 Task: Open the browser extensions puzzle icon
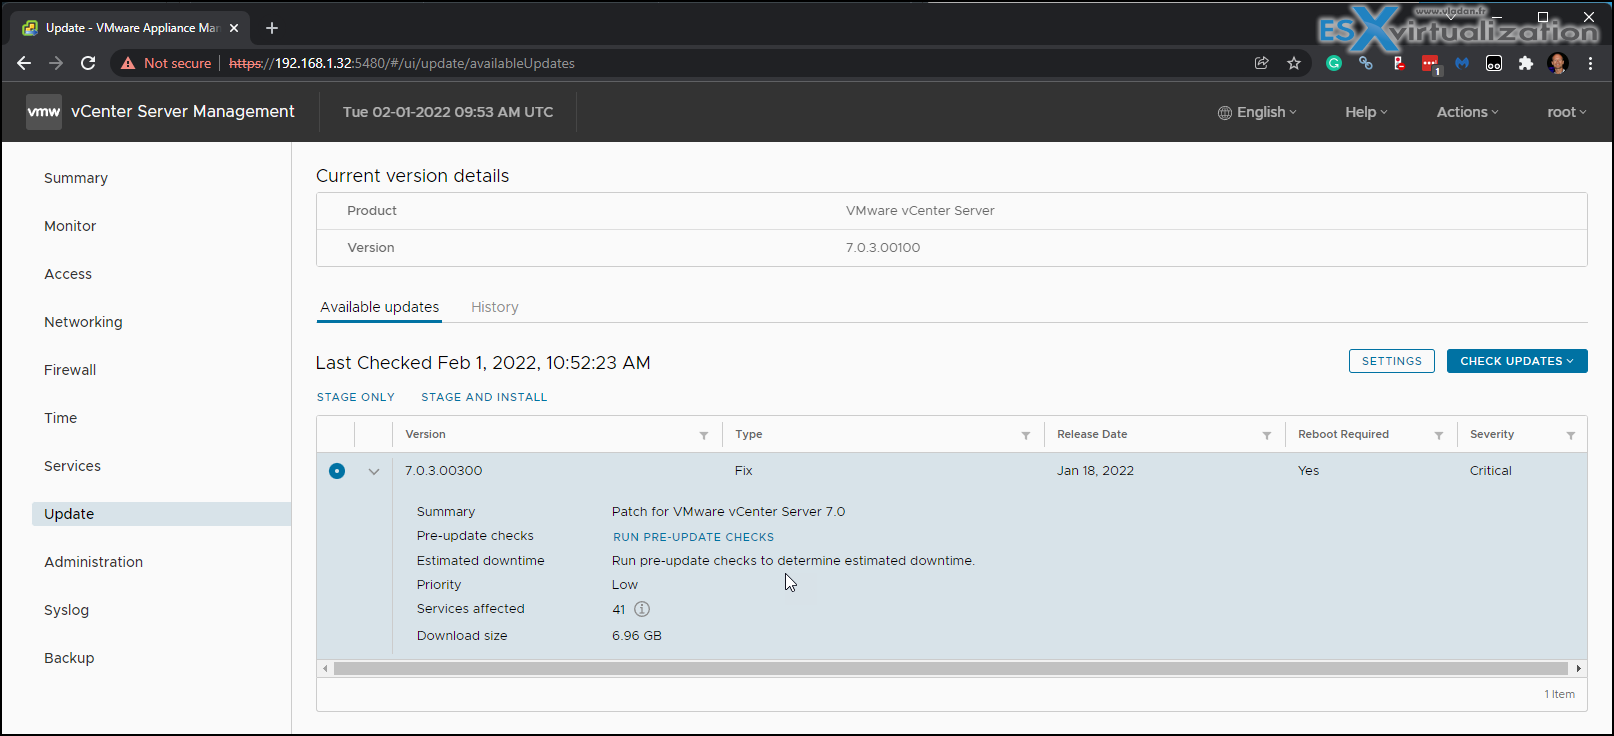pyautogui.click(x=1525, y=63)
